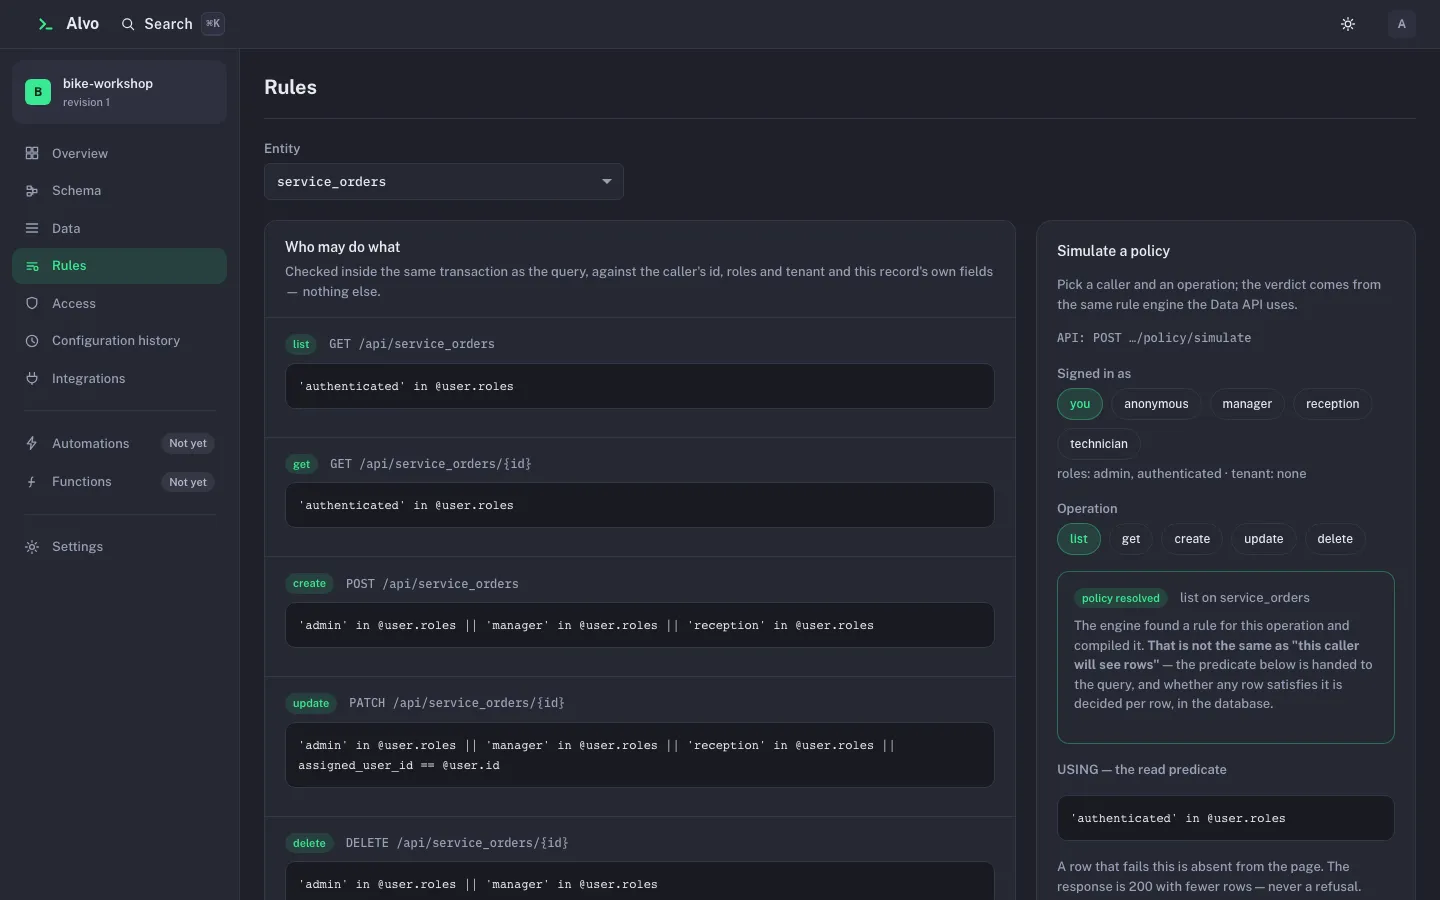Click the USING read predicate code box

pyautogui.click(x=1226, y=818)
